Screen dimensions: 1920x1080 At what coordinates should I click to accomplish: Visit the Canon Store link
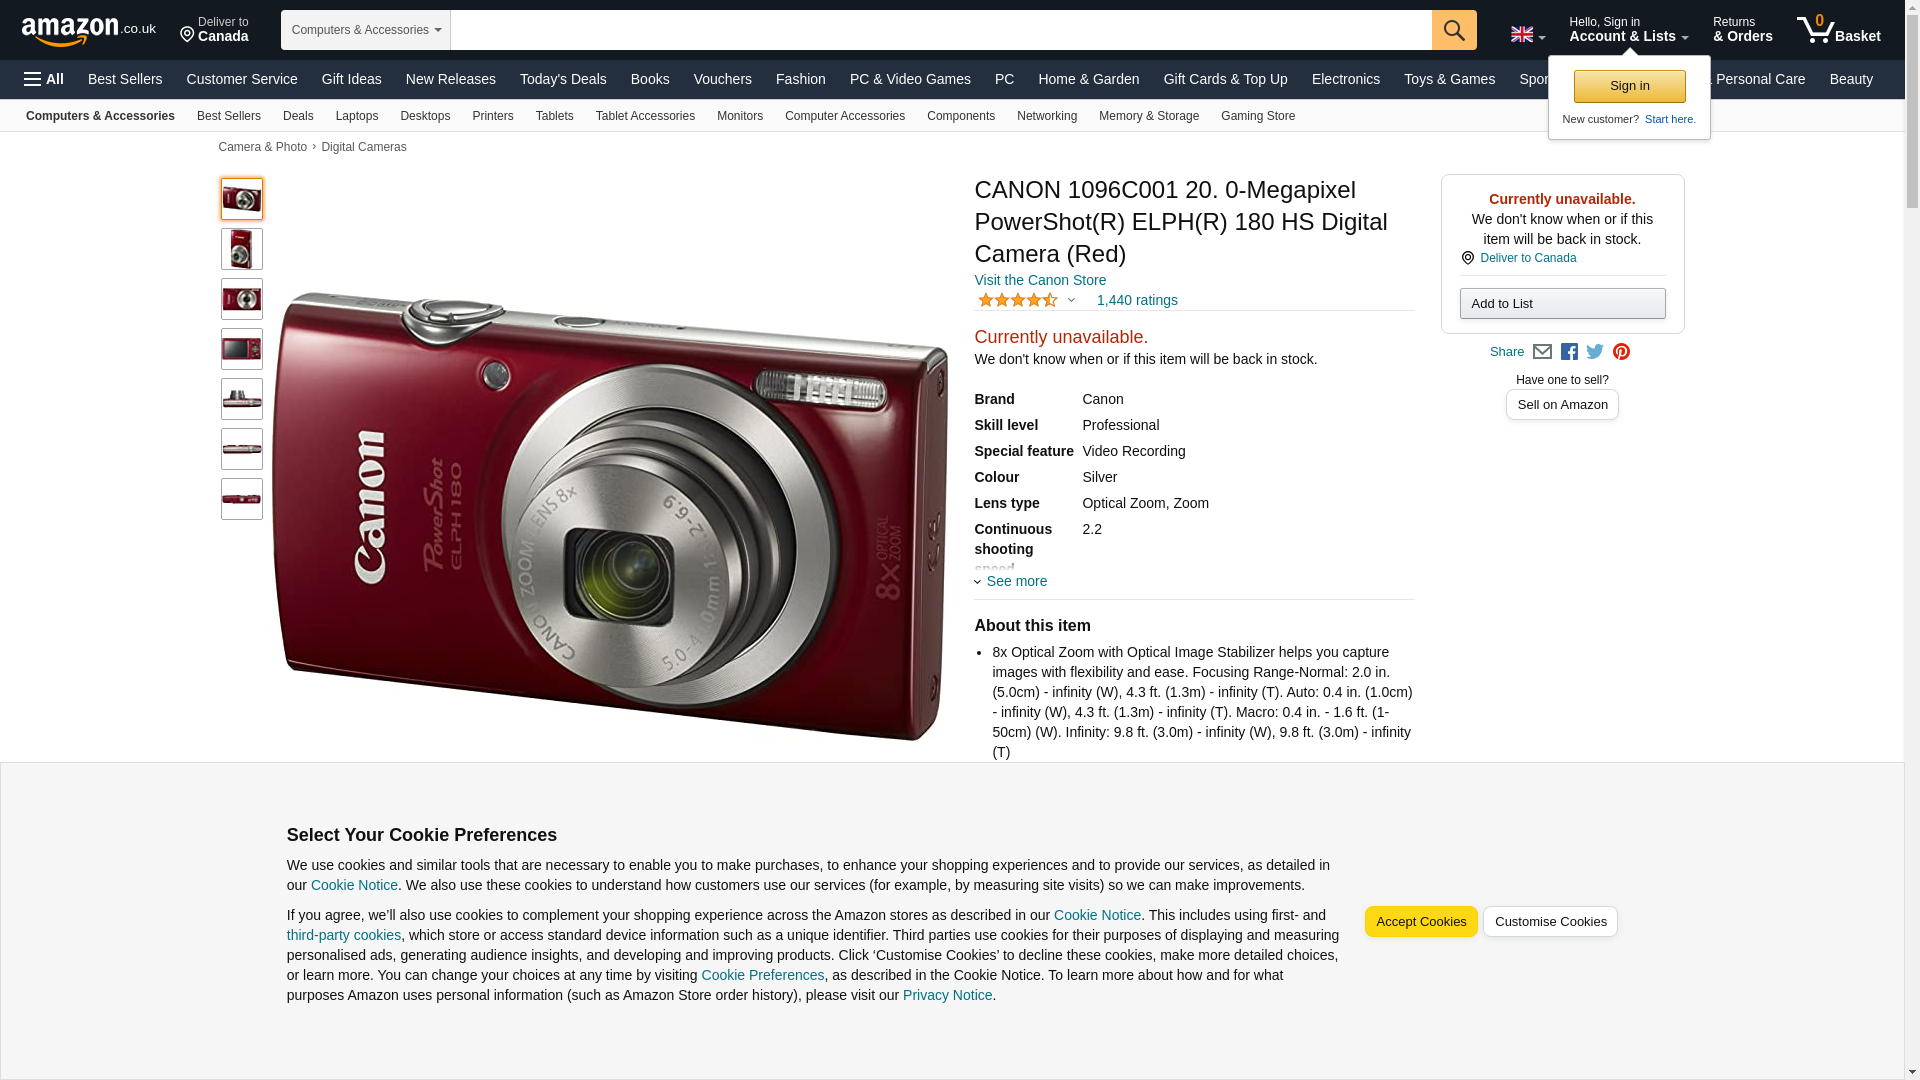point(1040,280)
